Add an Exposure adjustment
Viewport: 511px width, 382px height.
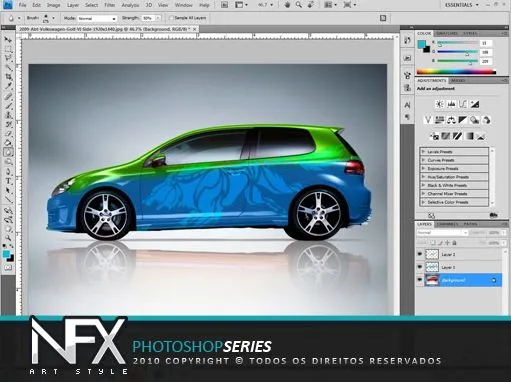point(475,104)
